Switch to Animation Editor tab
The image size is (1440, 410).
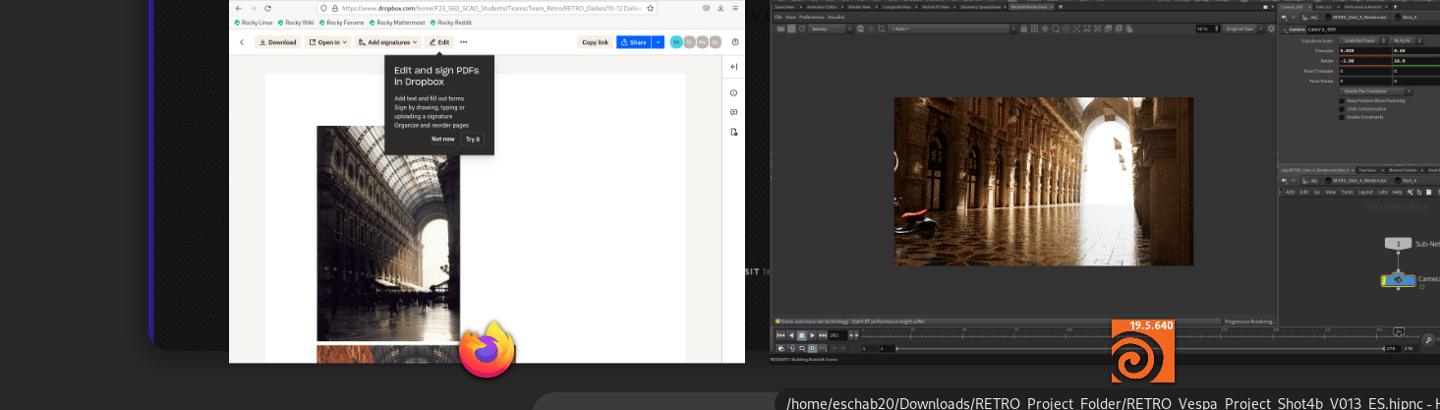(x=826, y=6)
